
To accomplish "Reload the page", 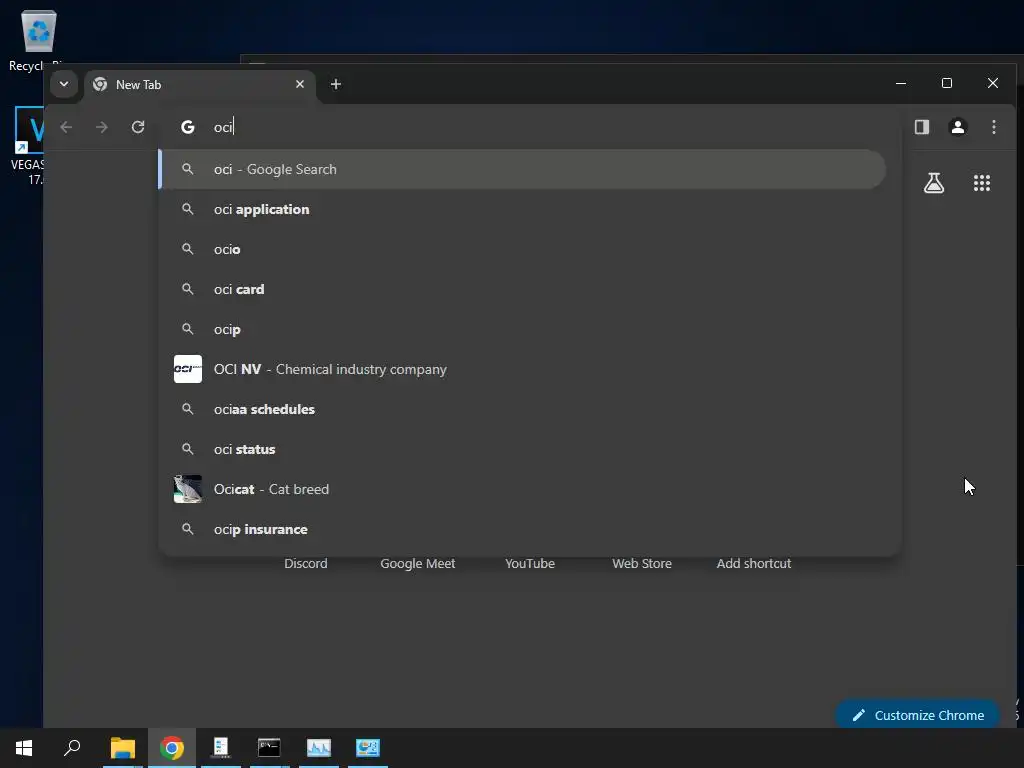I will (x=138, y=127).
